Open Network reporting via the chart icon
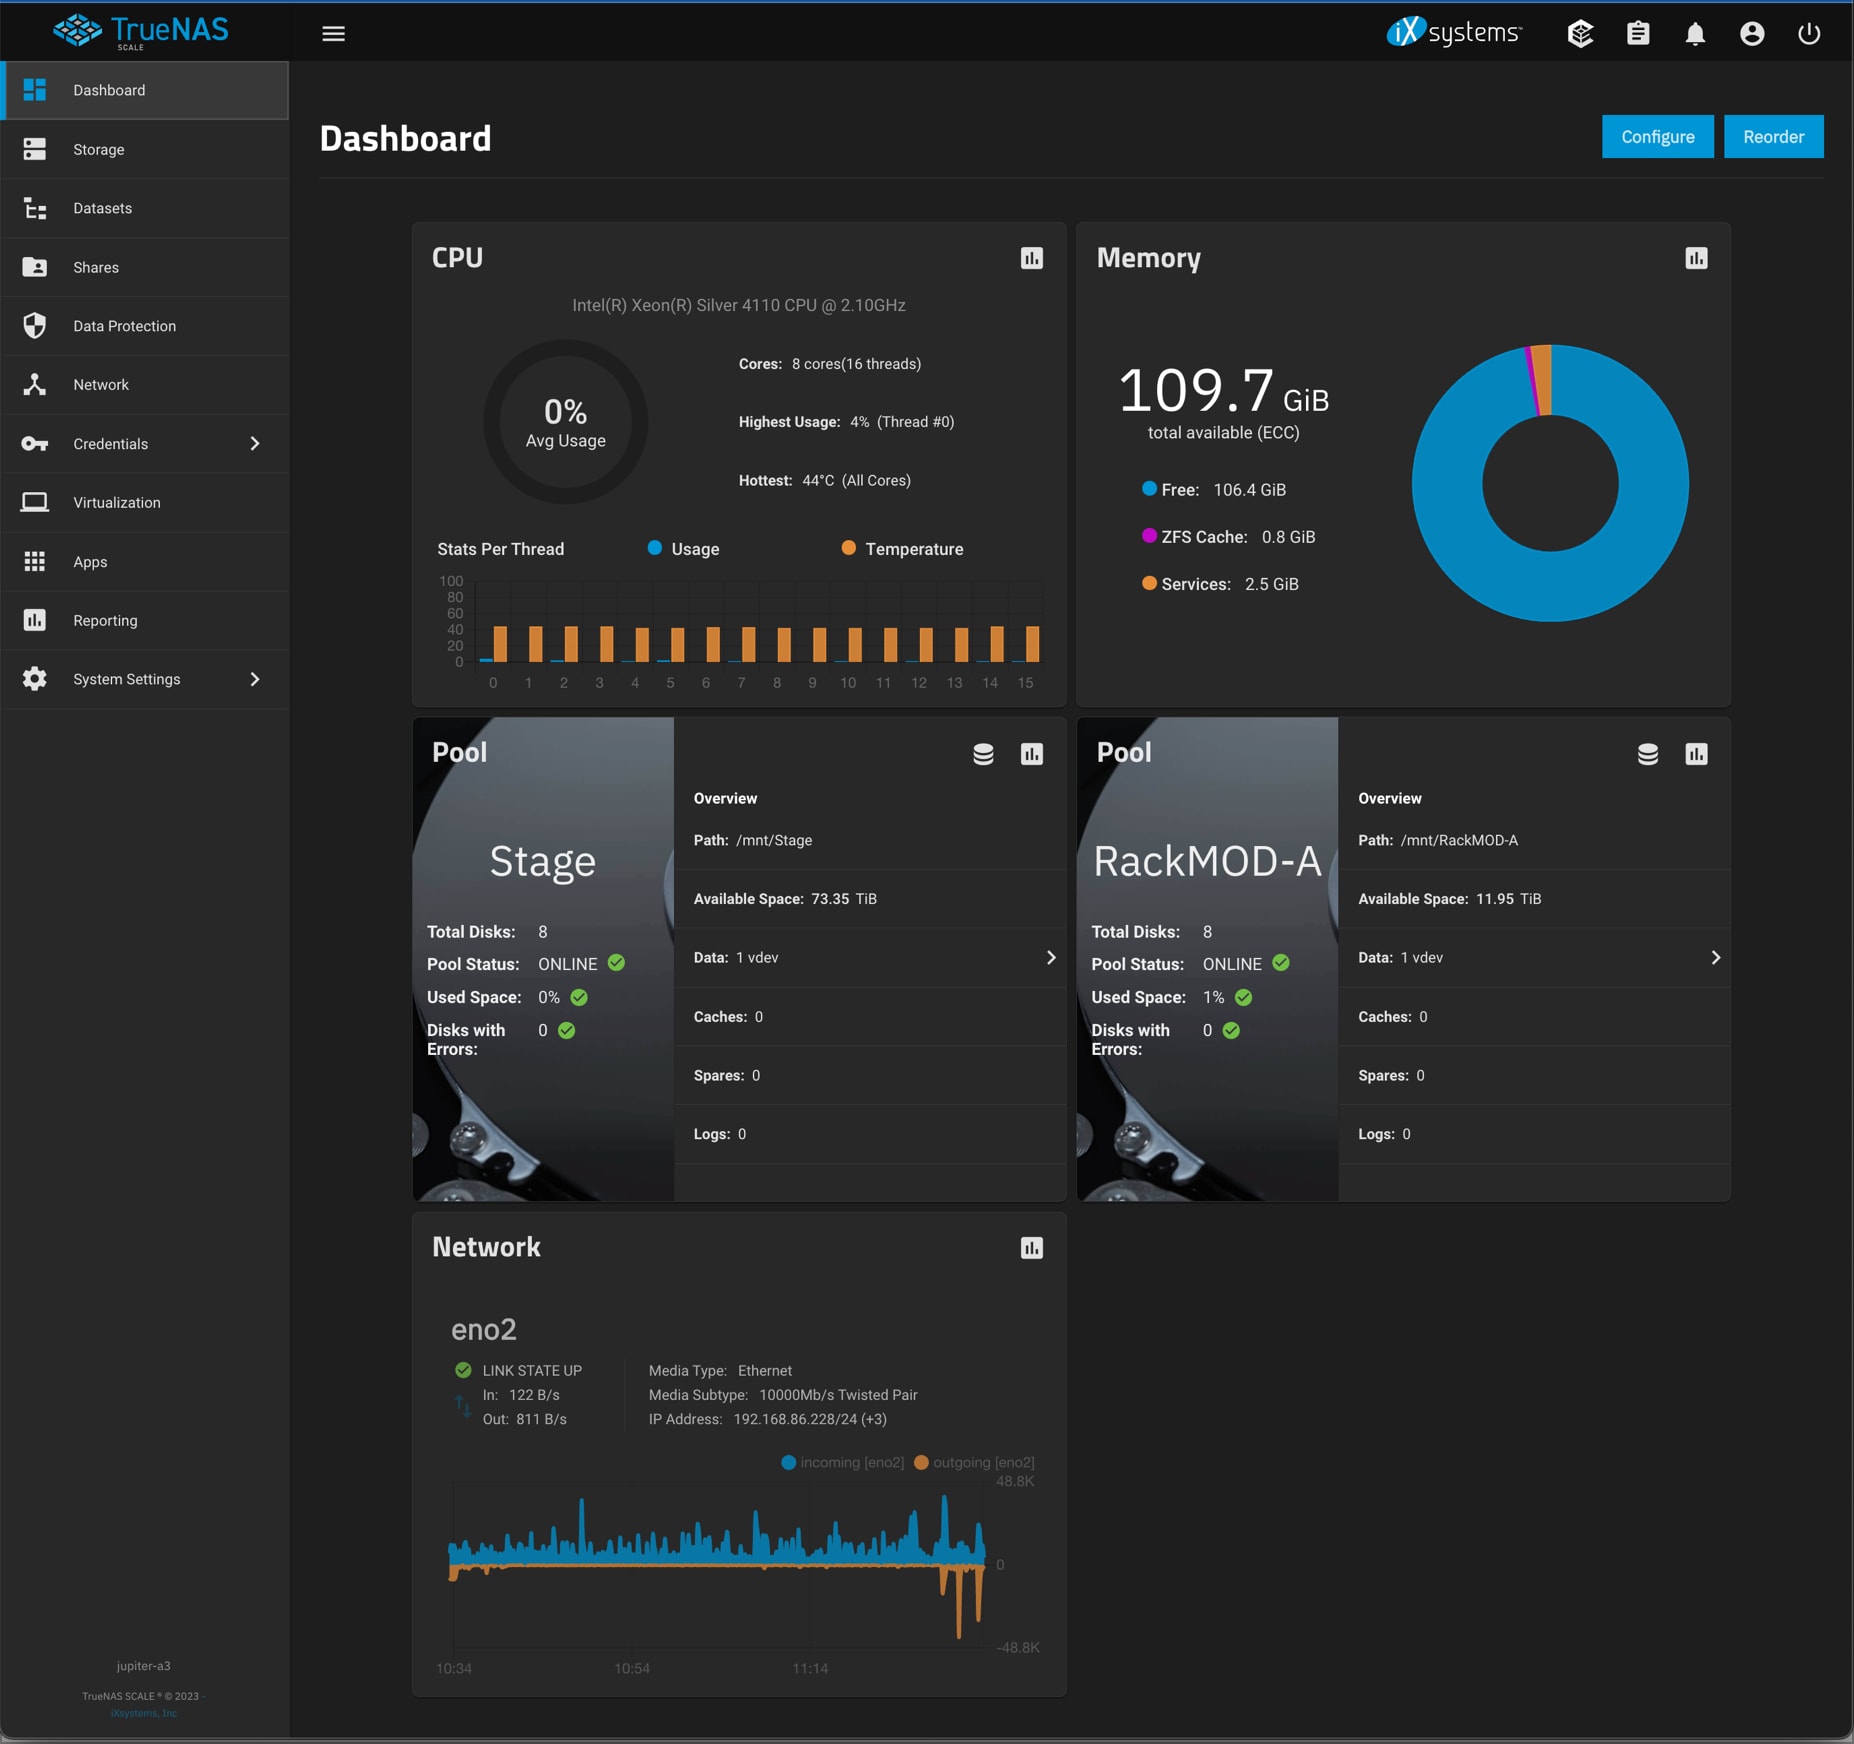The width and height of the screenshot is (1854, 1744). click(x=1032, y=1247)
